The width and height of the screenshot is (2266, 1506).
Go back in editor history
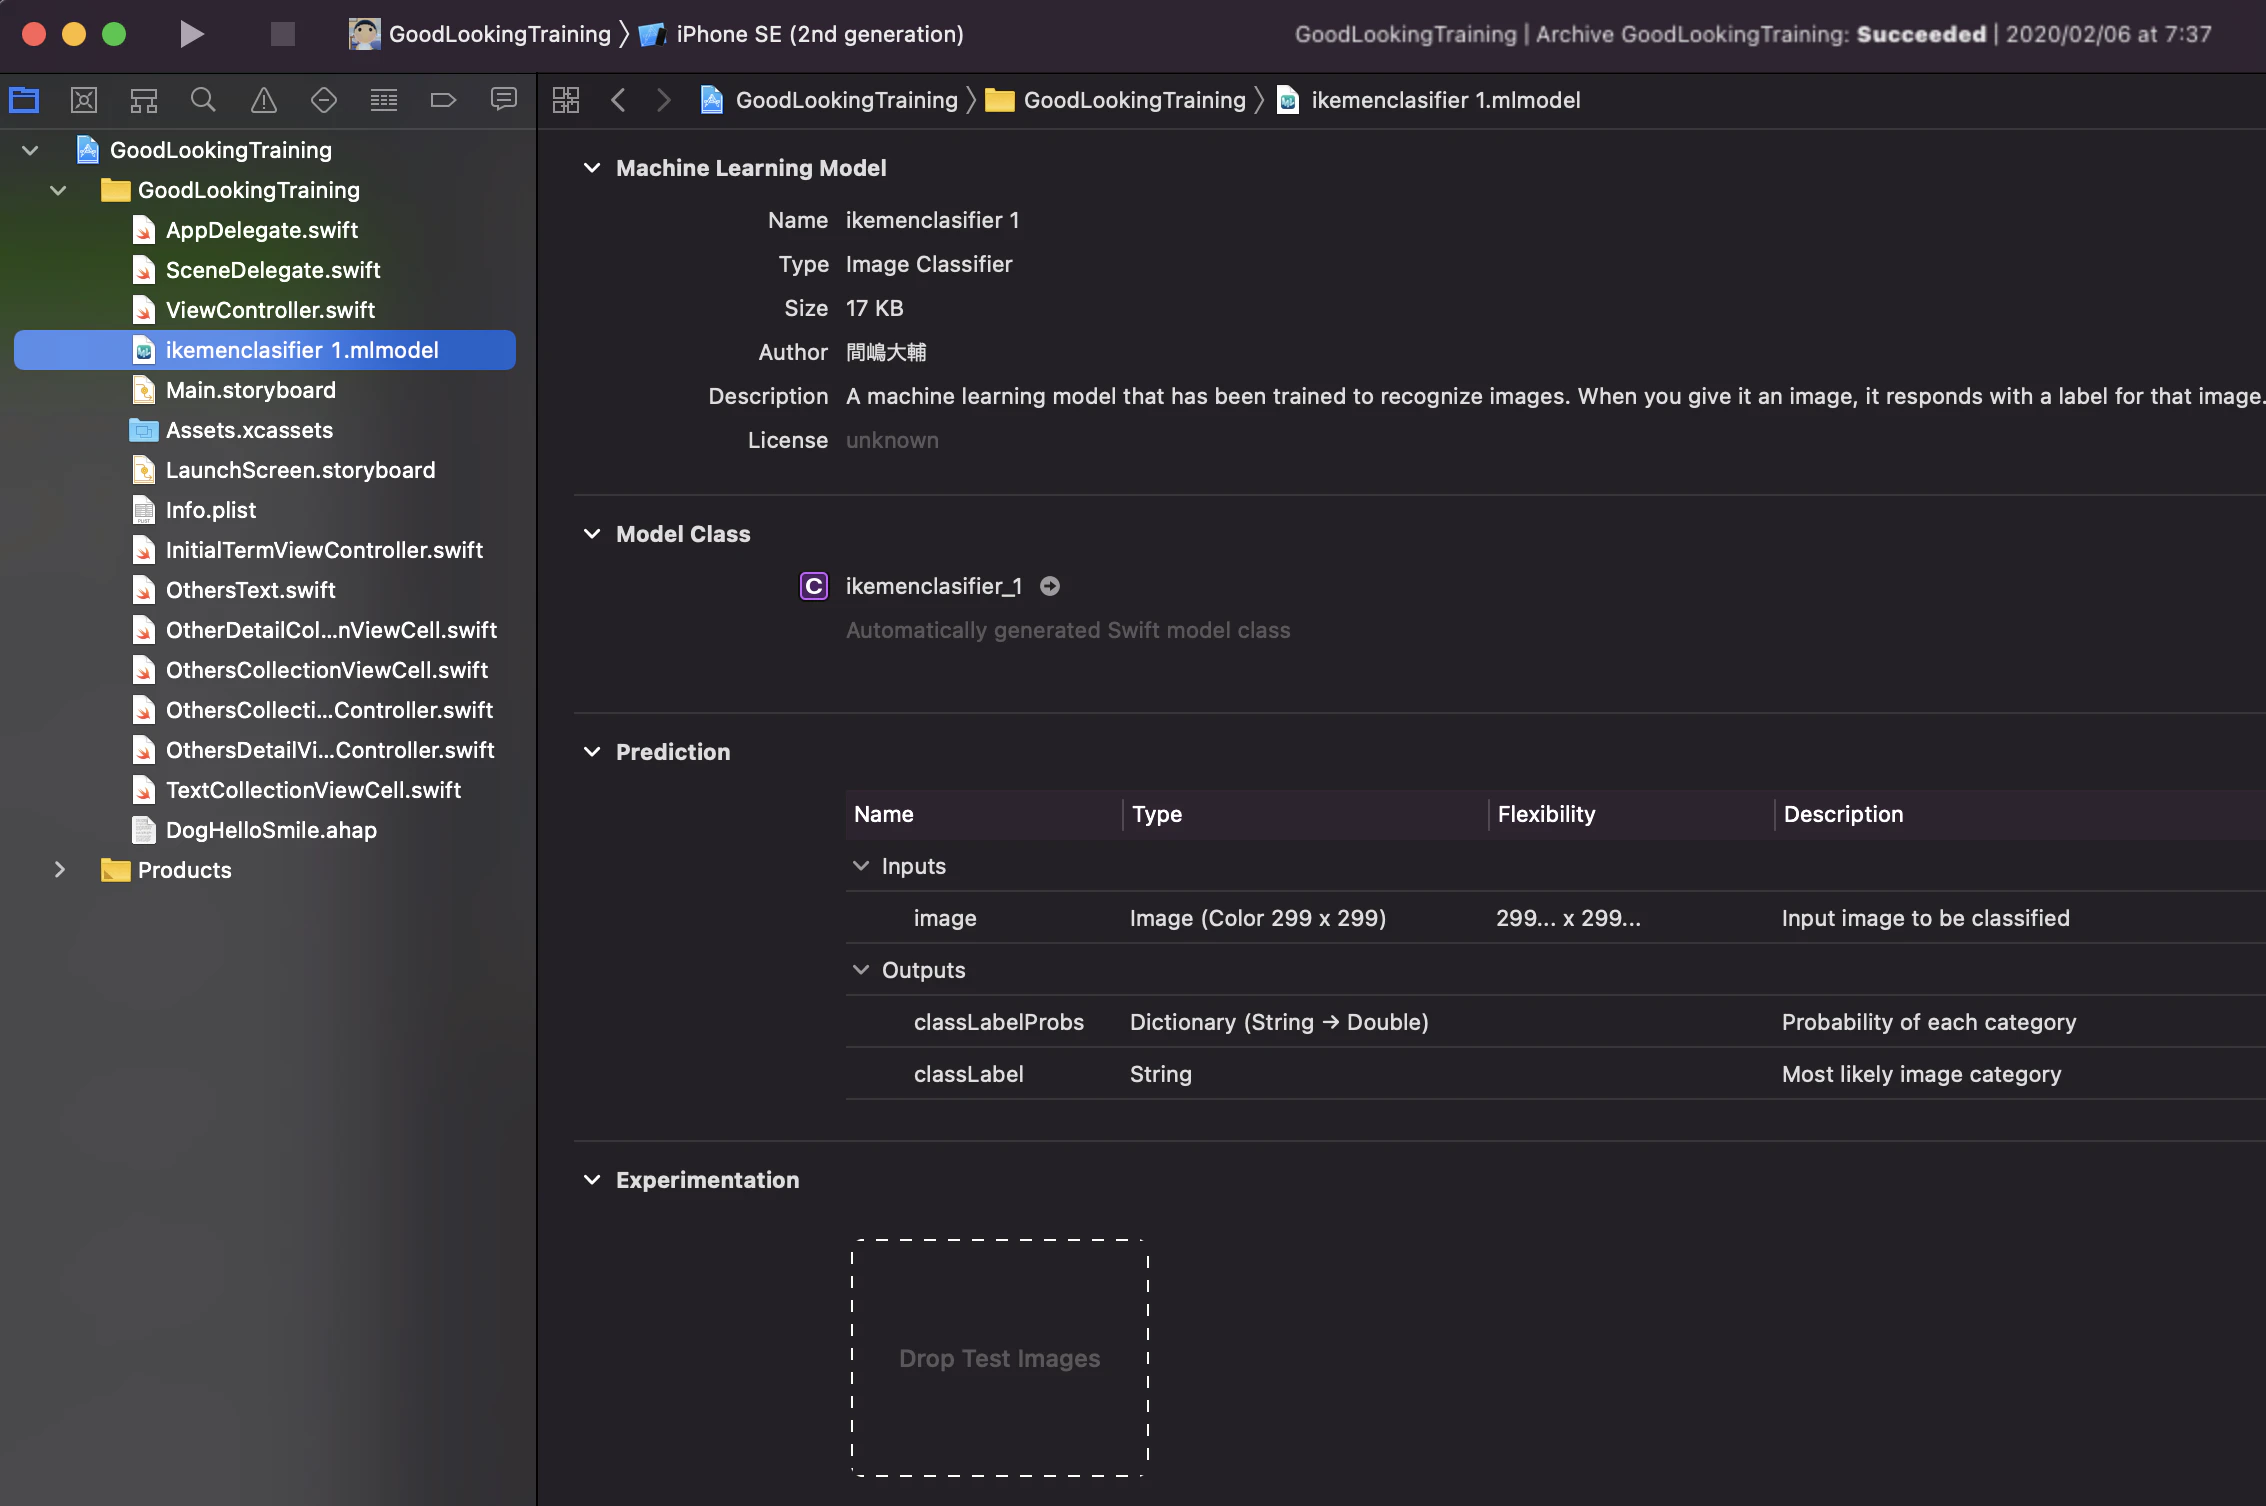point(618,100)
